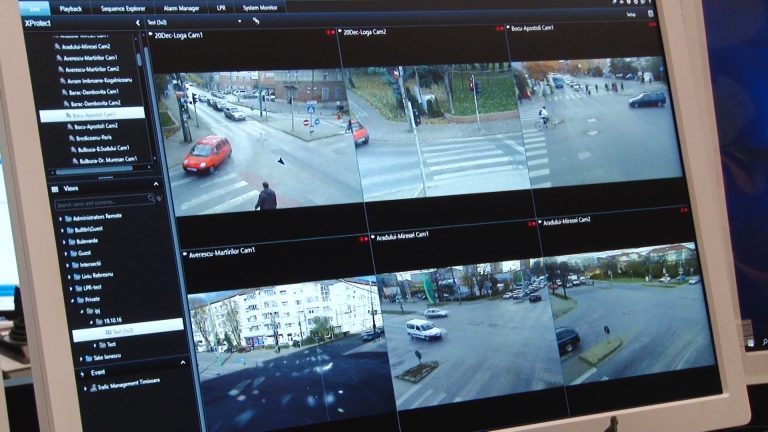Click the Private folder icon
Image resolution: width=768 pixels, height=432 pixels.
coord(82,300)
